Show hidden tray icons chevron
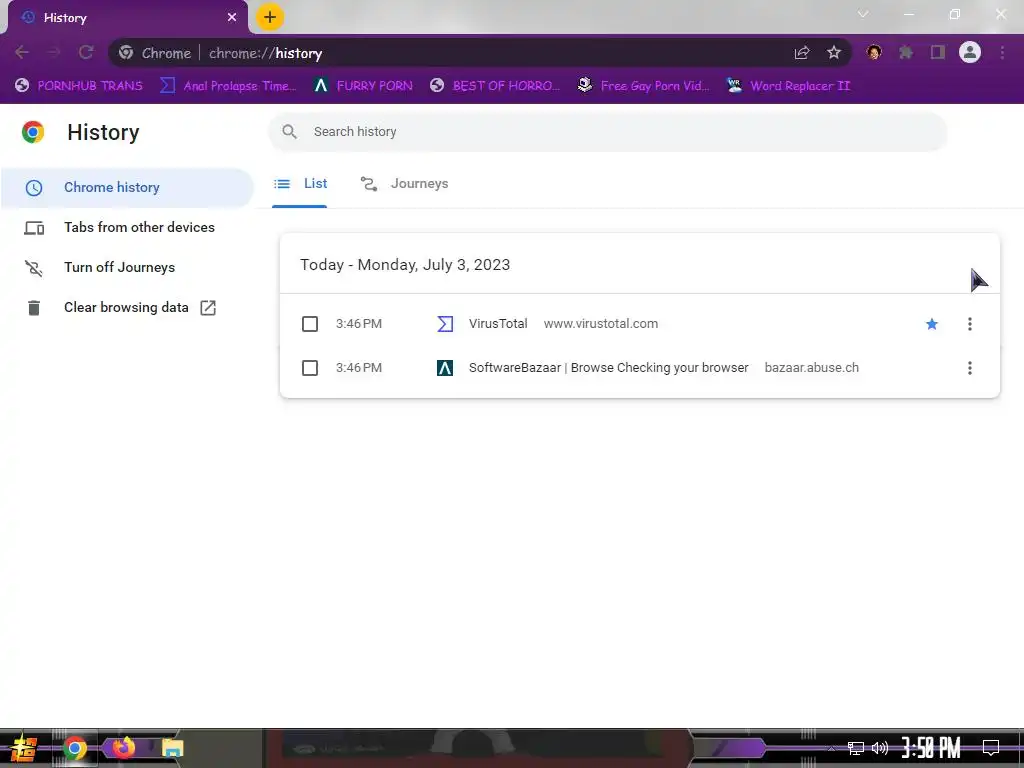Screen dimensions: 1024x768 [x=831, y=748]
